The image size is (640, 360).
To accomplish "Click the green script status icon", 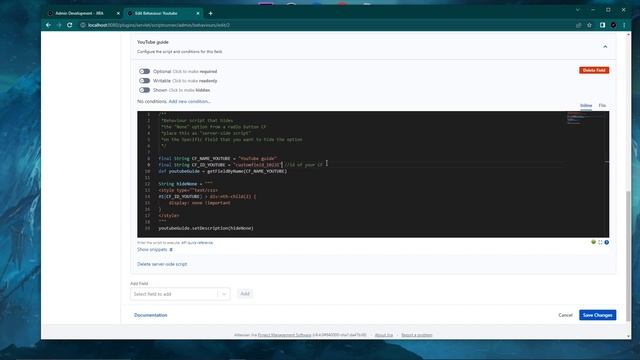I will click(x=593, y=242).
